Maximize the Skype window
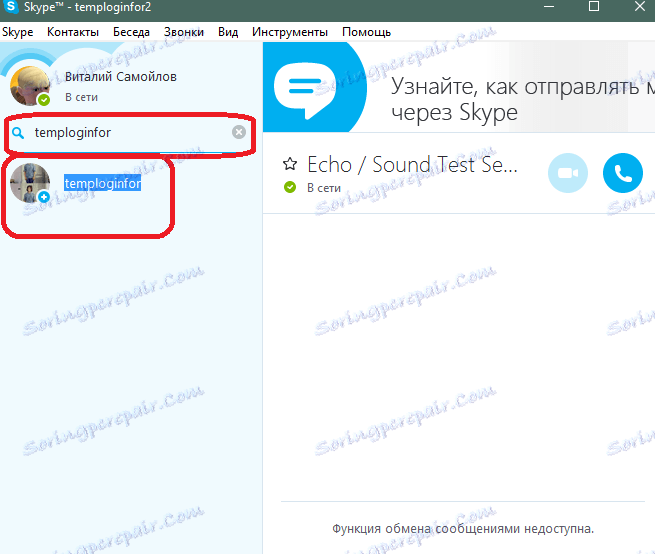This screenshot has width=655, height=554. pos(594,7)
